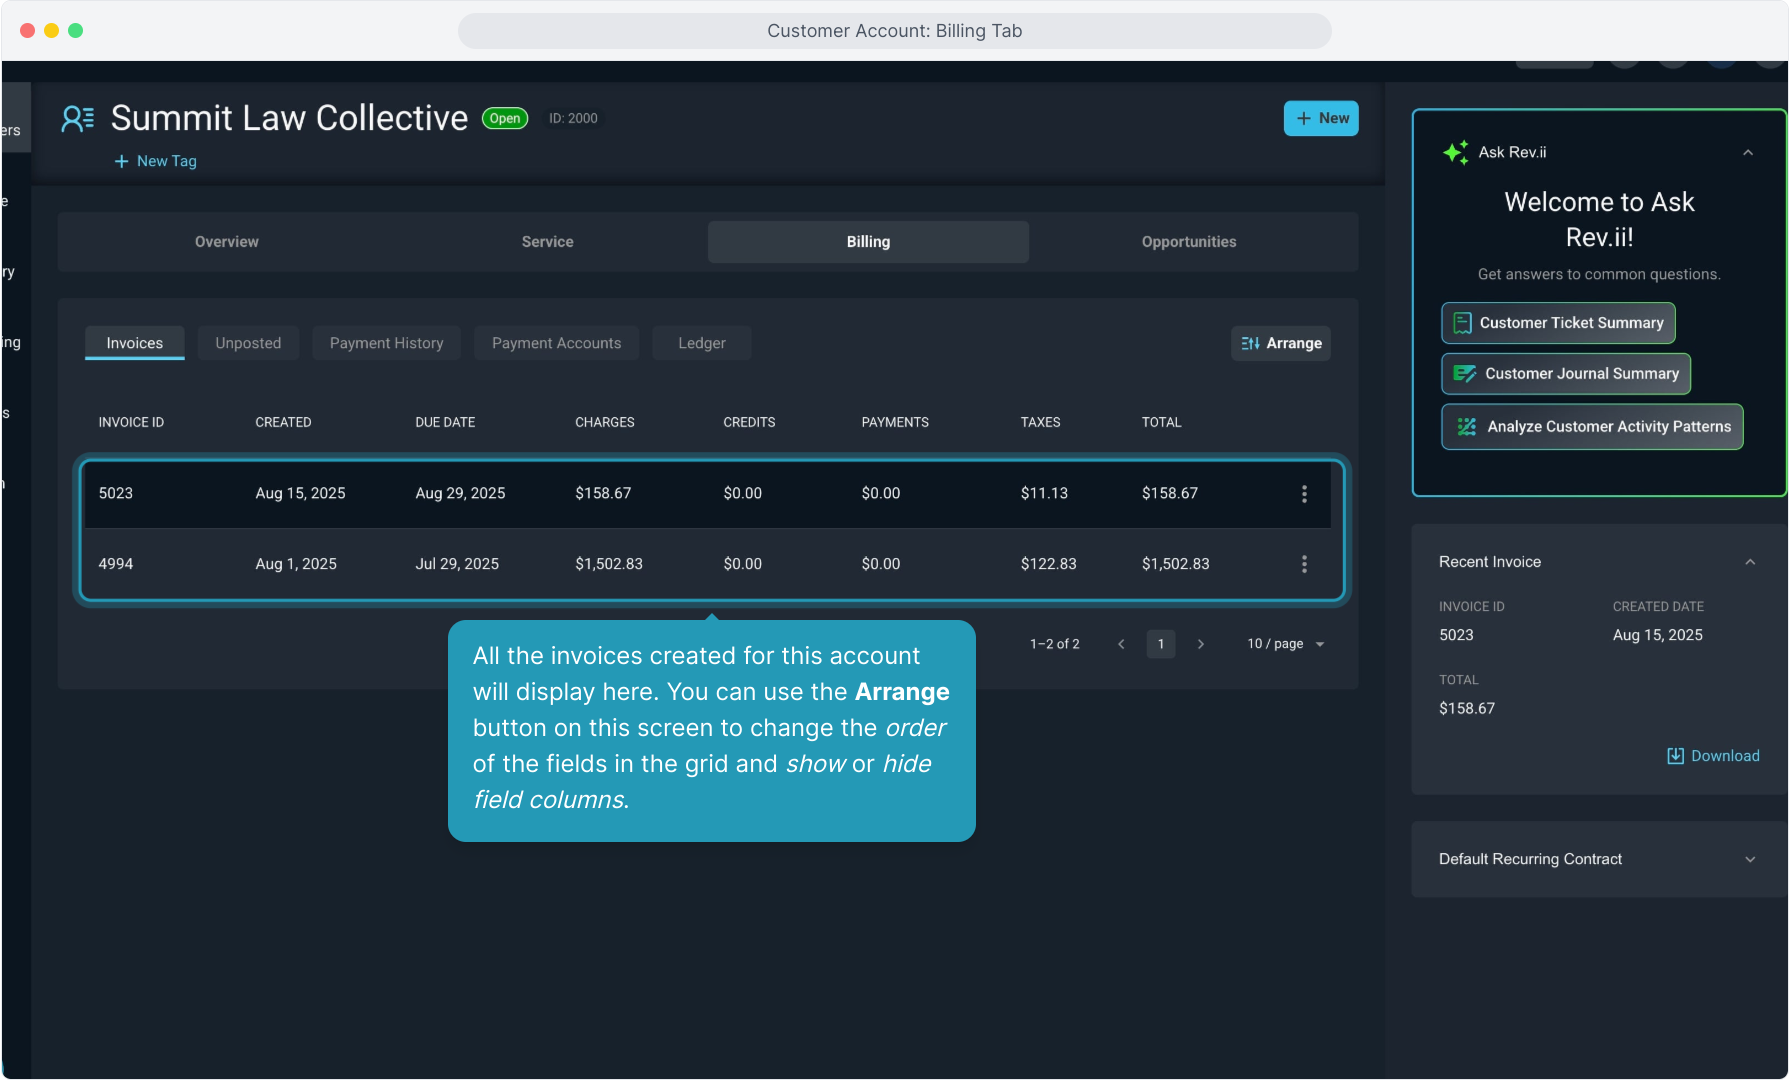Screen dimensions: 1790x1080
Task: Open the Ledger sub-tab
Action: [701, 343]
